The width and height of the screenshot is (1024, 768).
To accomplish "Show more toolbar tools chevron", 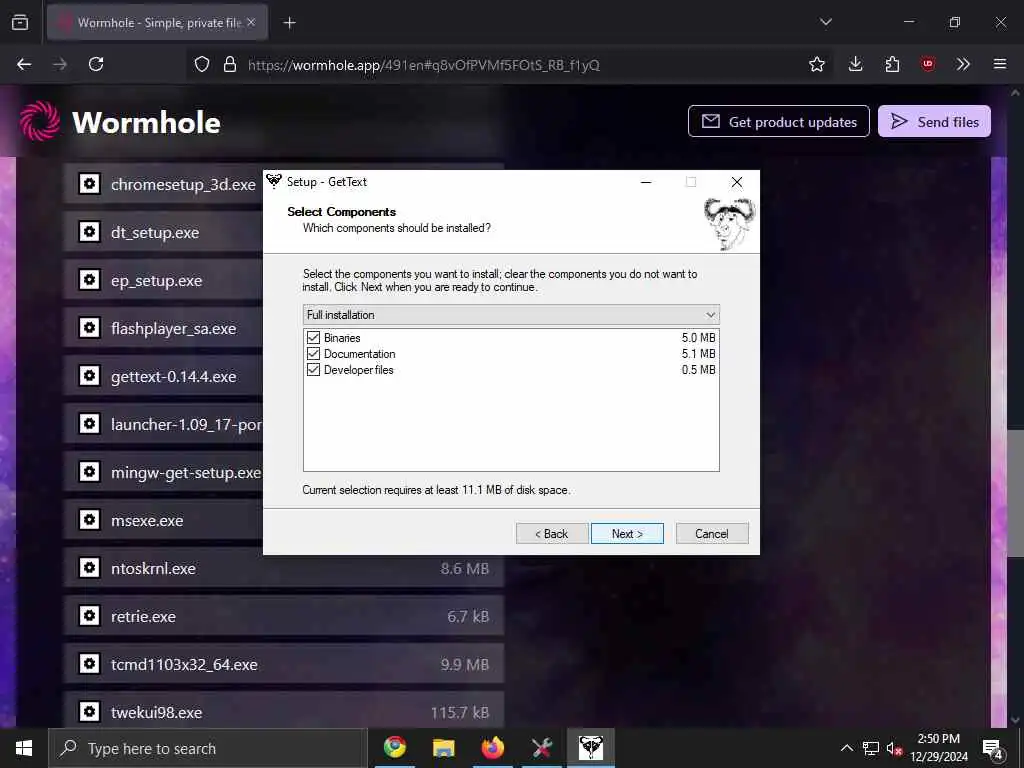I will coord(963,64).
